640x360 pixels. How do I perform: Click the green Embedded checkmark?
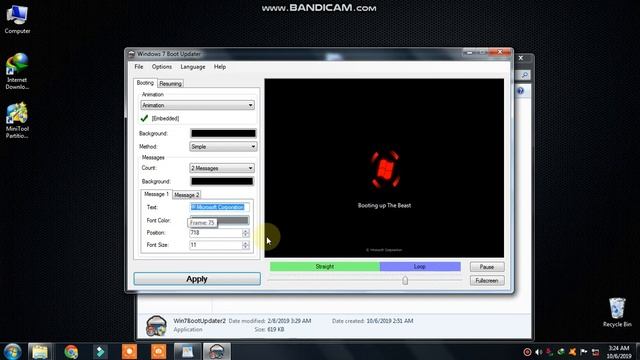tap(144, 118)
